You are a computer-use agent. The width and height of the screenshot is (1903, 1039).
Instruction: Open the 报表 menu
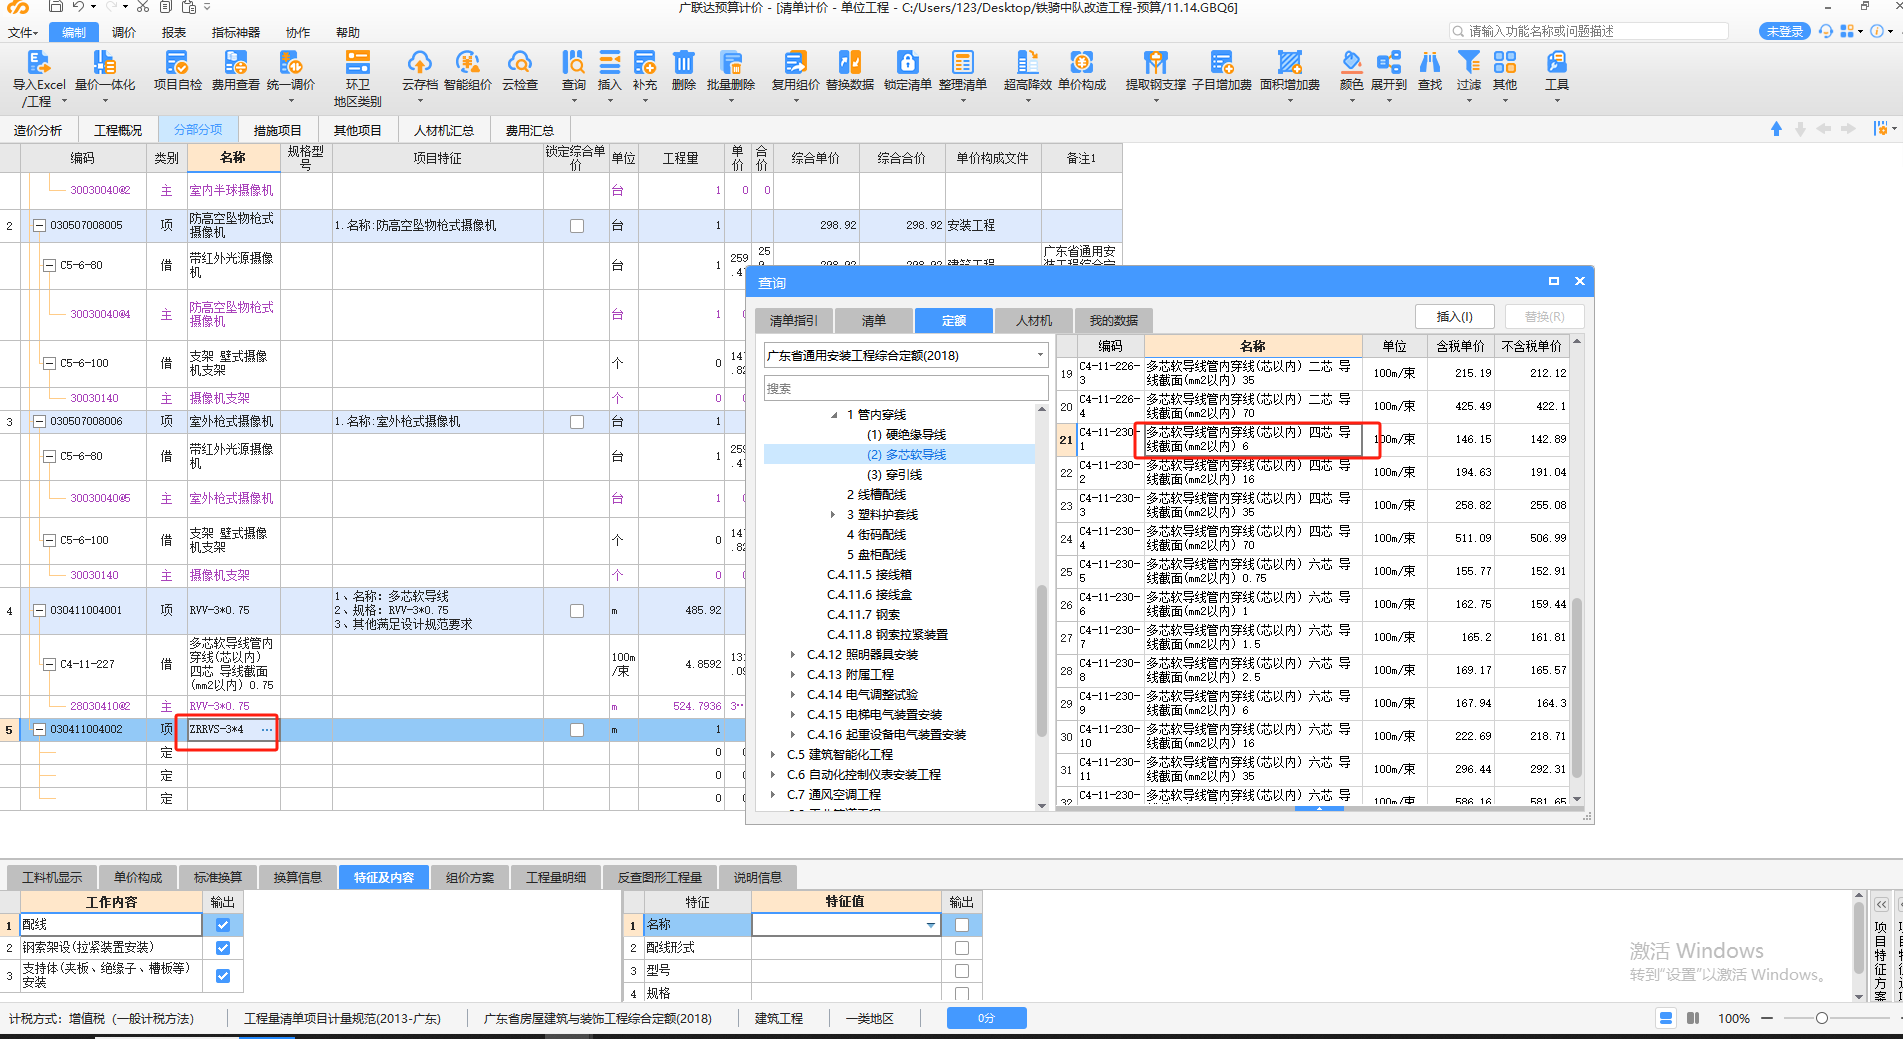[x=174, y=32]
